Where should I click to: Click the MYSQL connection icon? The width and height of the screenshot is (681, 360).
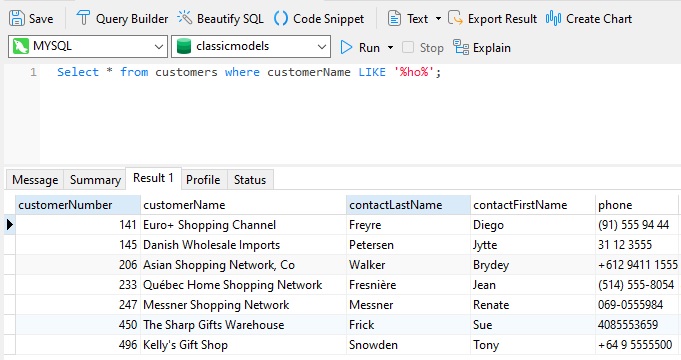(20, 46)
